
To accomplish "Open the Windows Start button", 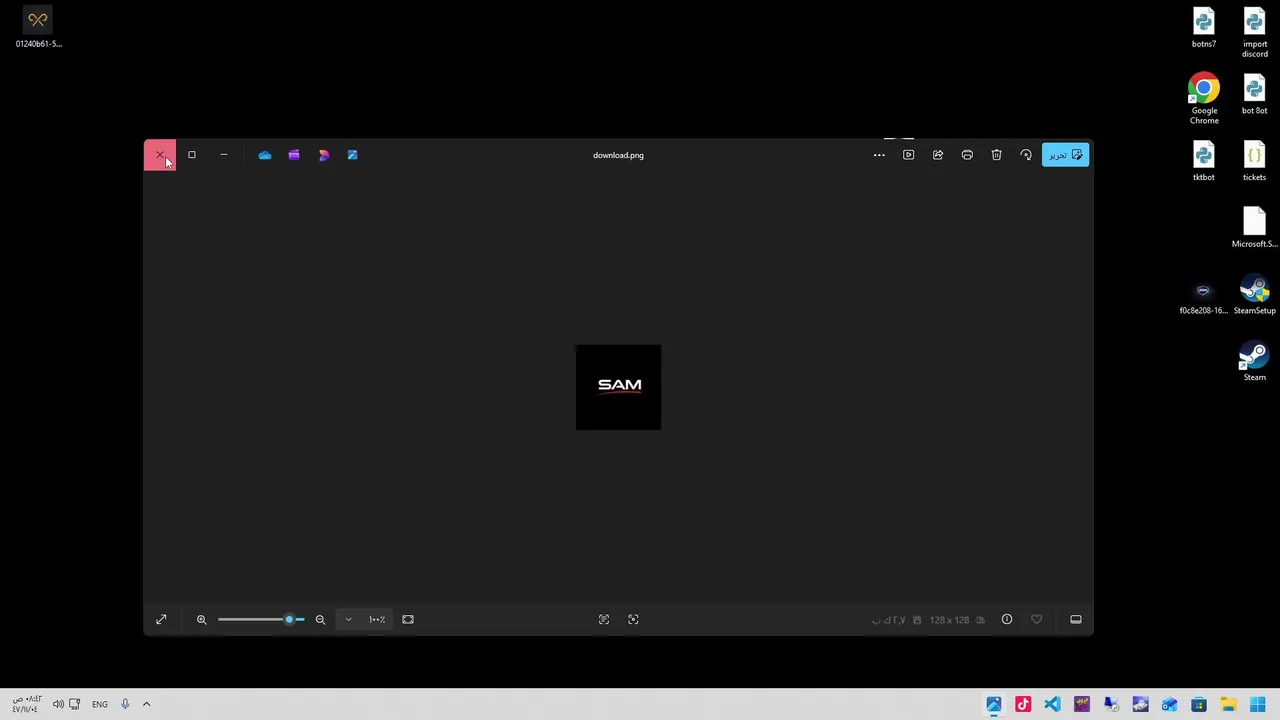I will pyautogui.click(x=1257, y=705).
